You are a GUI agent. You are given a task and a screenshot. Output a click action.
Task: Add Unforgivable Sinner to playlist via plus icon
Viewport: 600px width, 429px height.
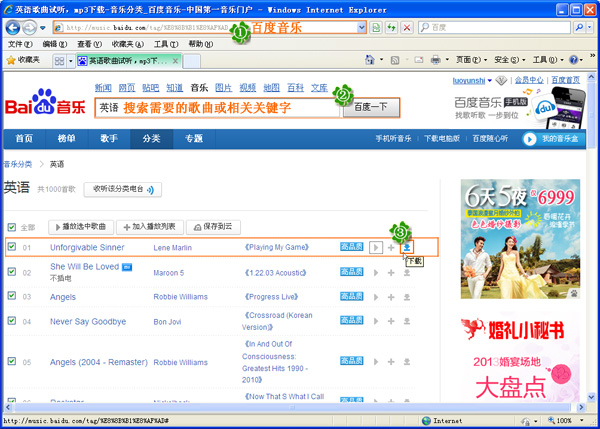point(391,248)
